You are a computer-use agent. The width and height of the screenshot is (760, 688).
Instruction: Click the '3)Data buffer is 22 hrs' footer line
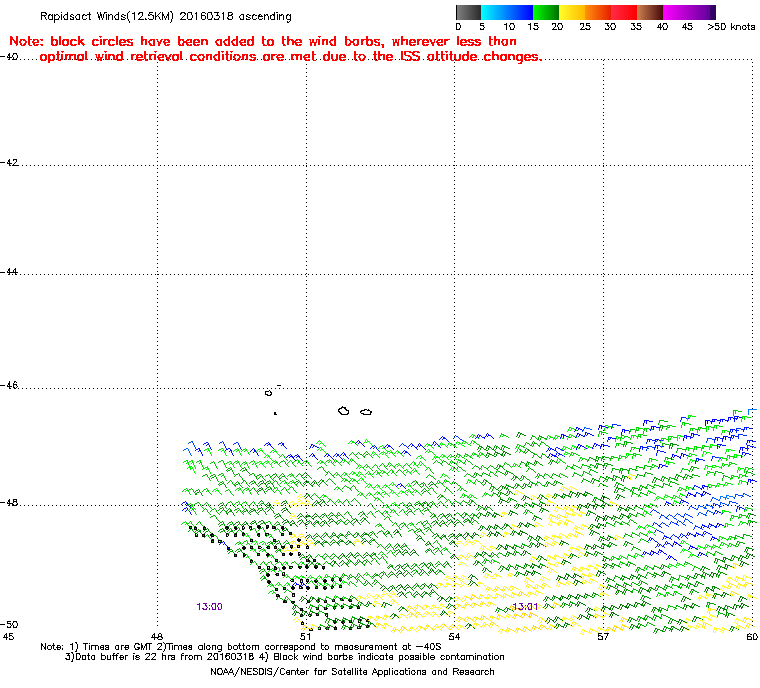[285, 657]
